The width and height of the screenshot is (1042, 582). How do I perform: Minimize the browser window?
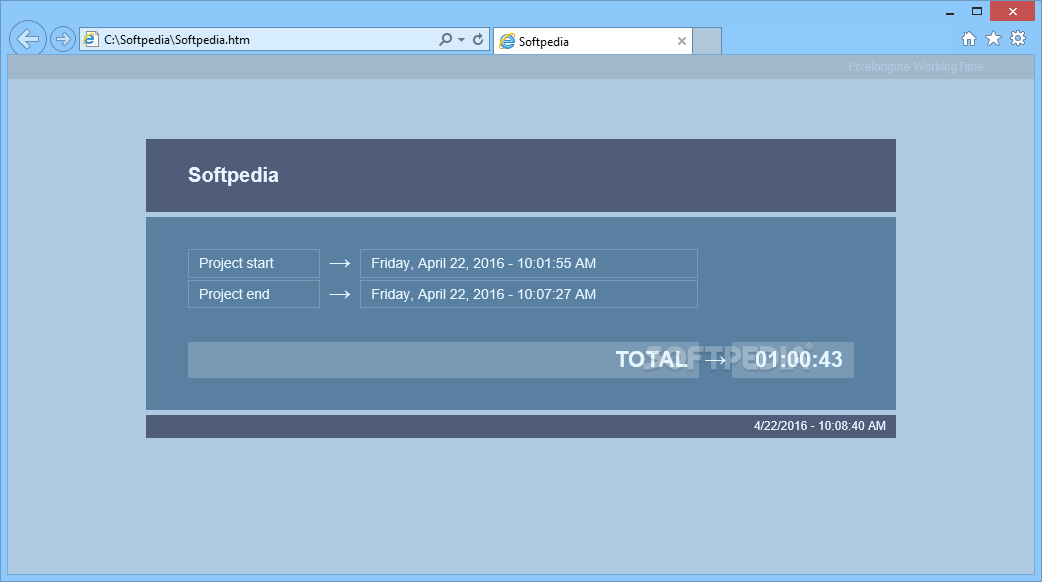pyautogui.click(x=950, y=11)
